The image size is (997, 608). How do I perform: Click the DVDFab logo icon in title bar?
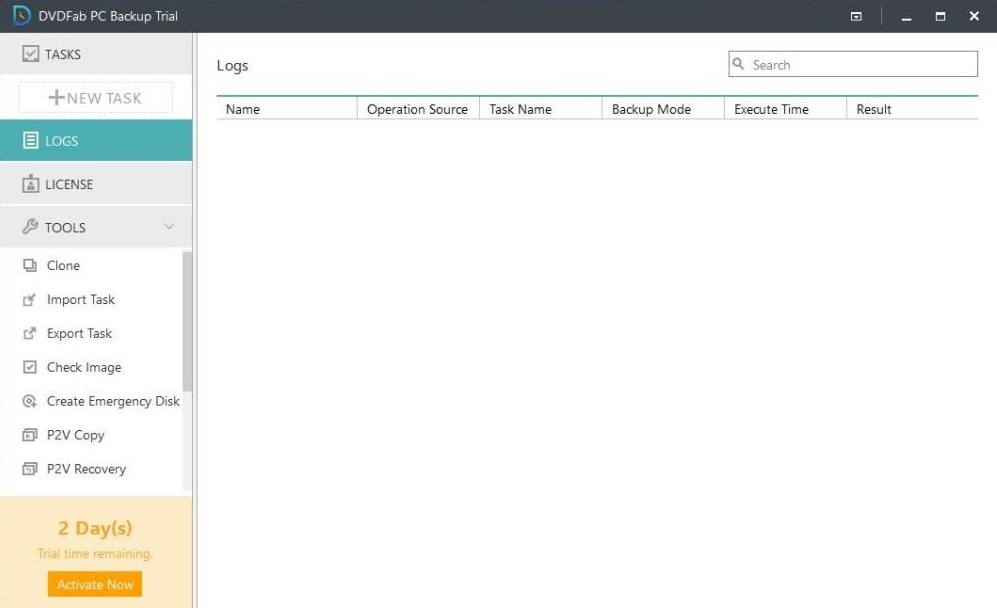(x=22, y=15)
